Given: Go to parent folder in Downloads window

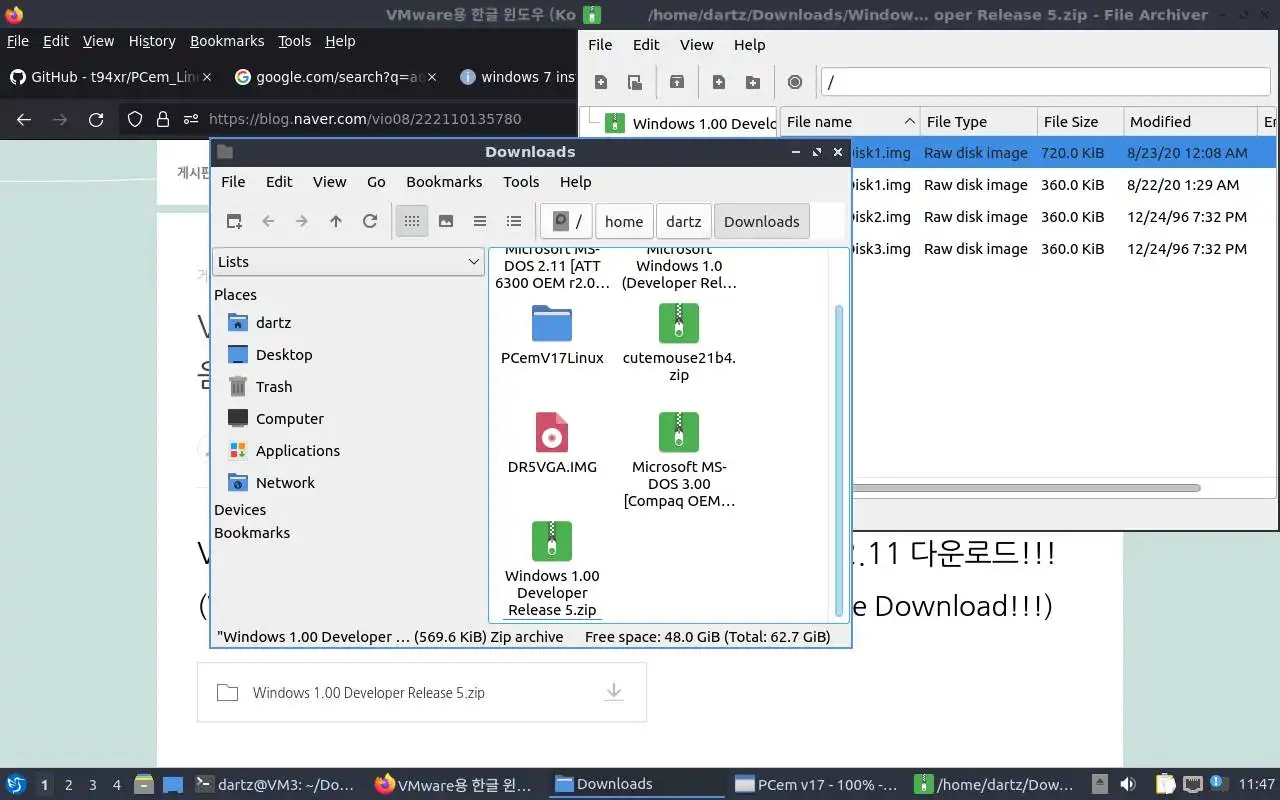Looking at the screenshot, I should point(336,221).
